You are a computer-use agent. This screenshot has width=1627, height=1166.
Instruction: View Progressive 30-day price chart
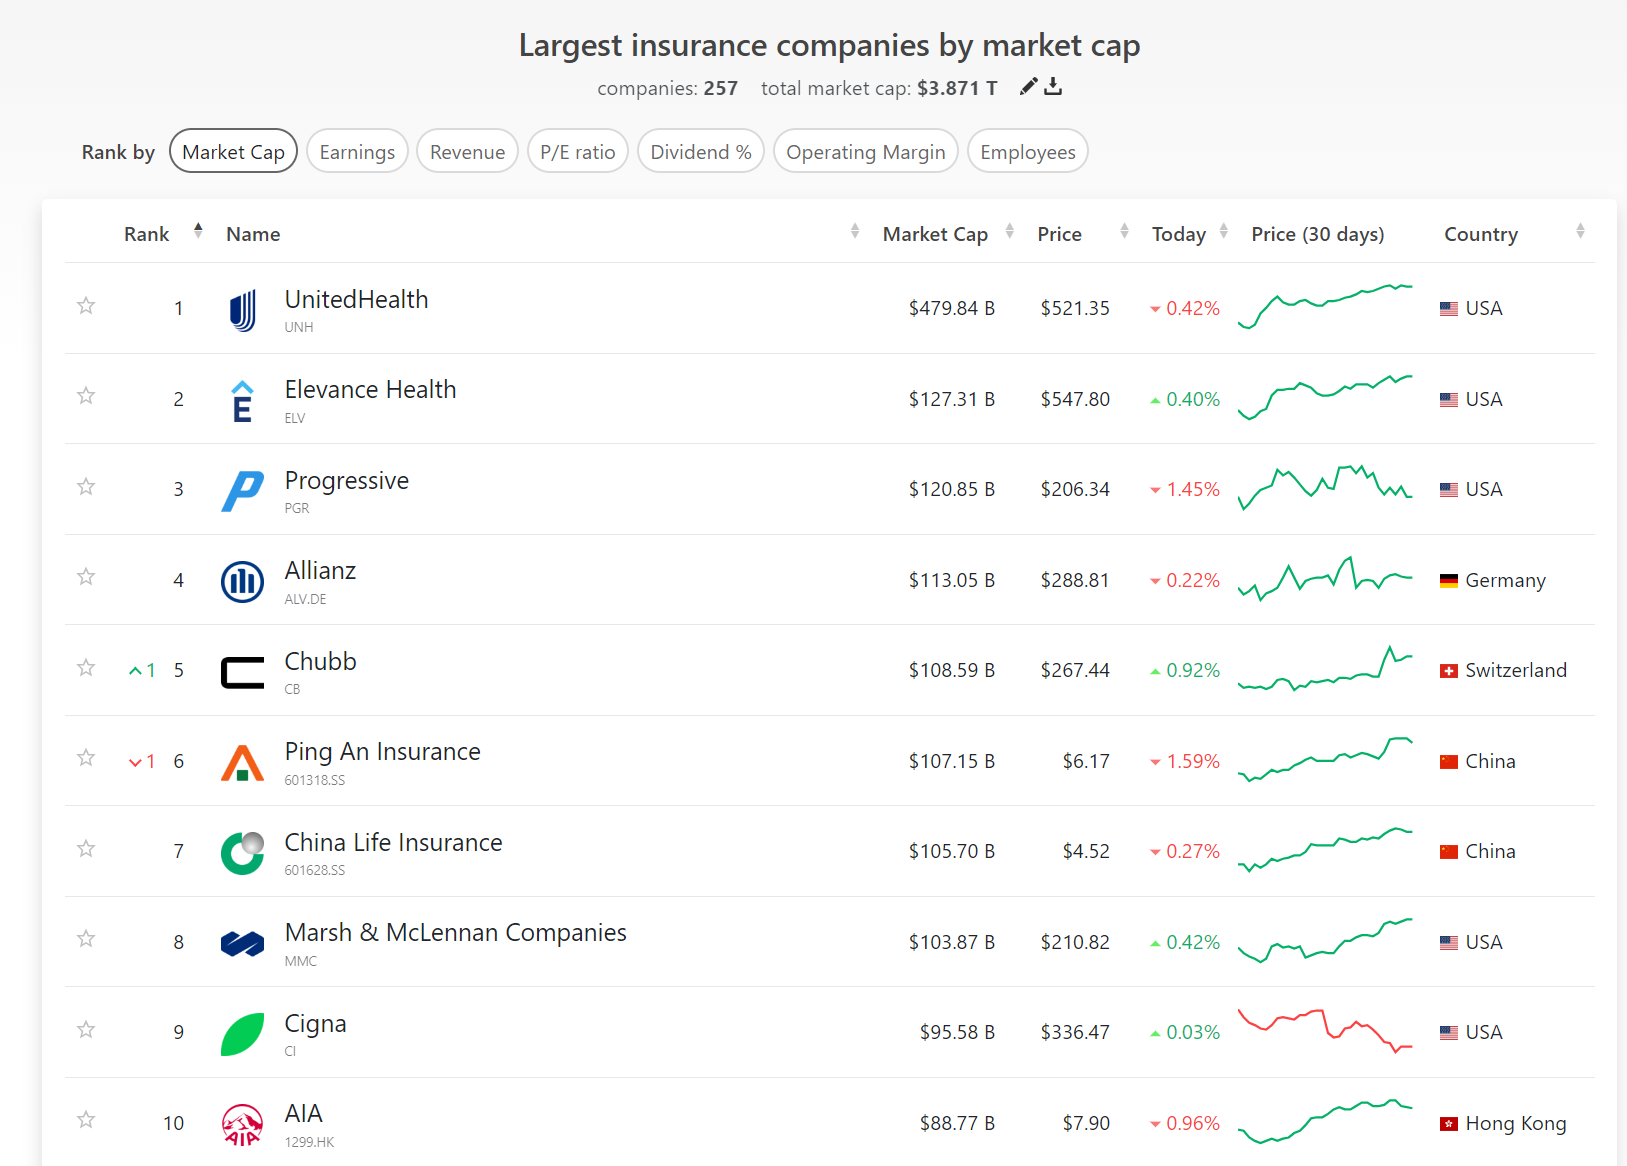1325,487
